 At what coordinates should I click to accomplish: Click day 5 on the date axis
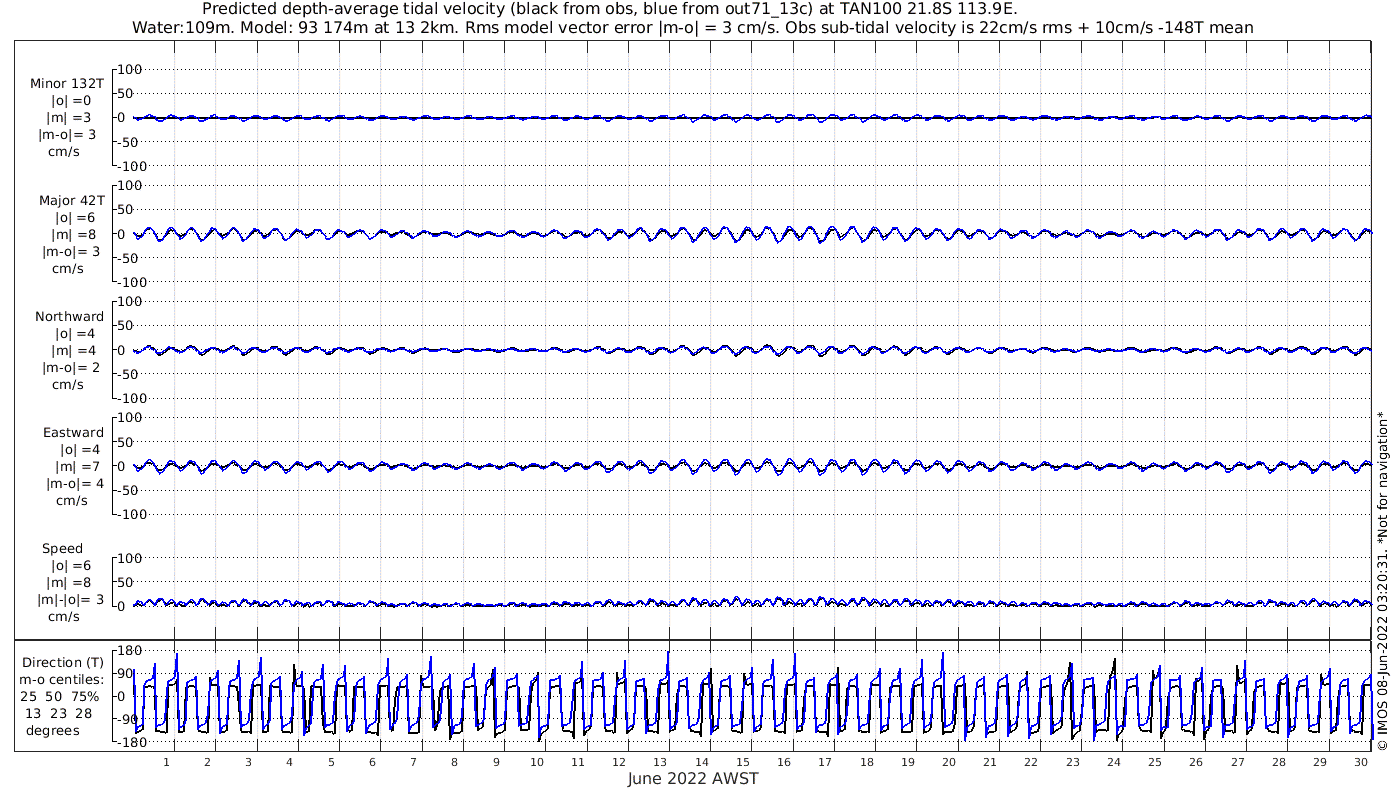331,762
